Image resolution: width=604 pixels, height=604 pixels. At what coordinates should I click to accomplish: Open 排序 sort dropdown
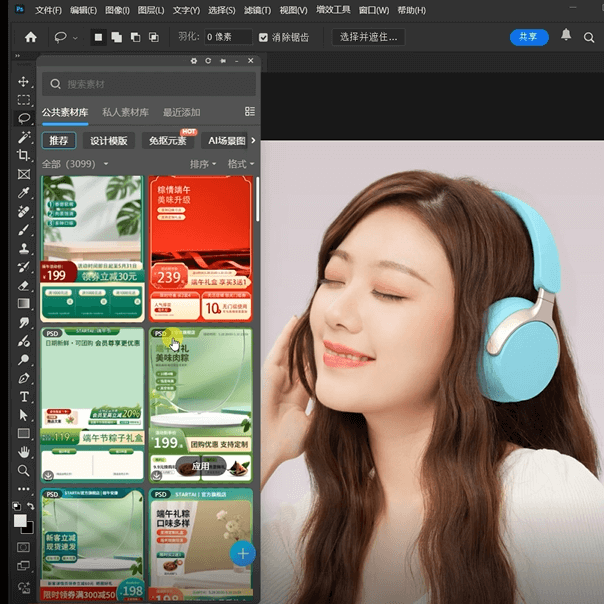pos(203,164)
